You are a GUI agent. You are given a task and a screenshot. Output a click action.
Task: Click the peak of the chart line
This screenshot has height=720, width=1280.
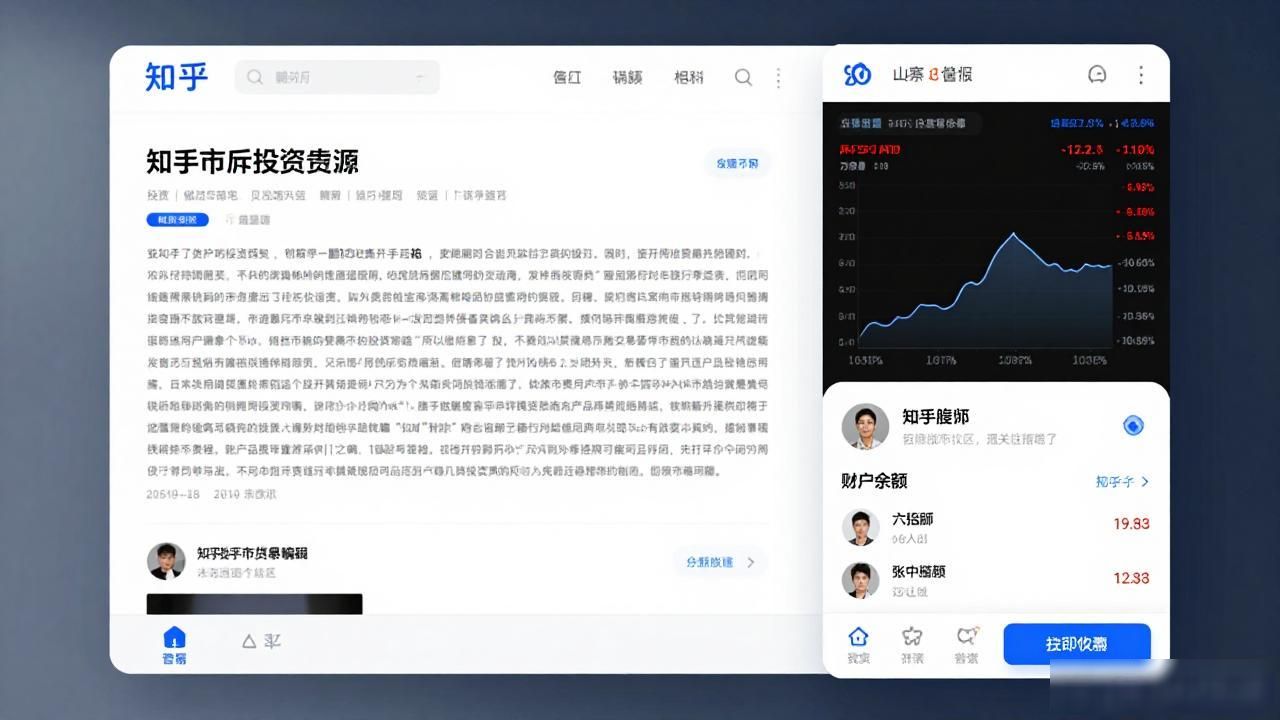(1012, 234)
